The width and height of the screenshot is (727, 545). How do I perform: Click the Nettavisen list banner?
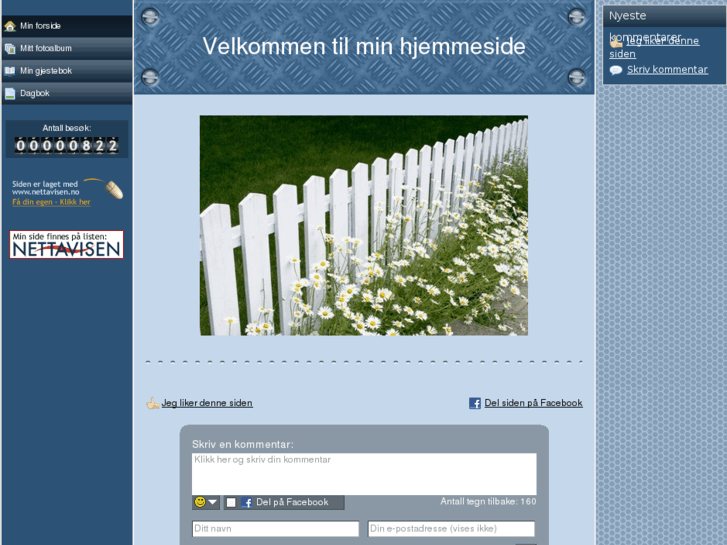[66, 244]
